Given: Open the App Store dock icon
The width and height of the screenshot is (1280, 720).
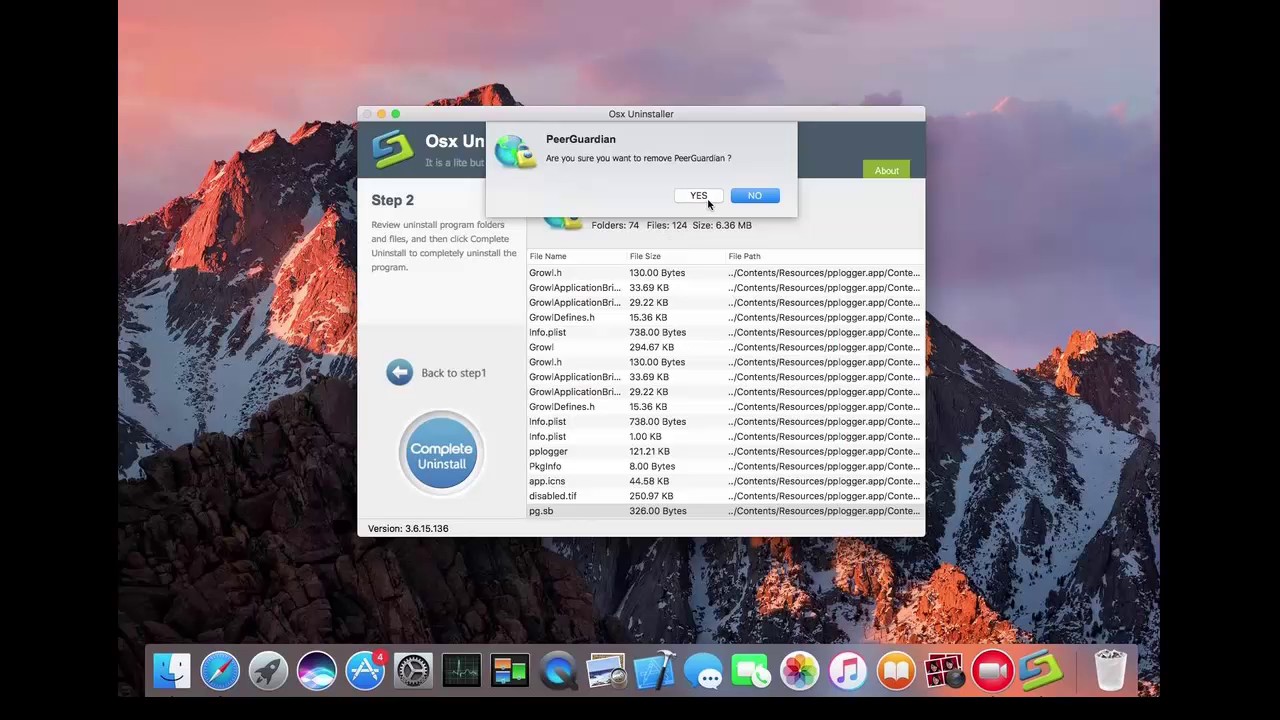Looking at the screenshot, I should [x=365, y=671].
